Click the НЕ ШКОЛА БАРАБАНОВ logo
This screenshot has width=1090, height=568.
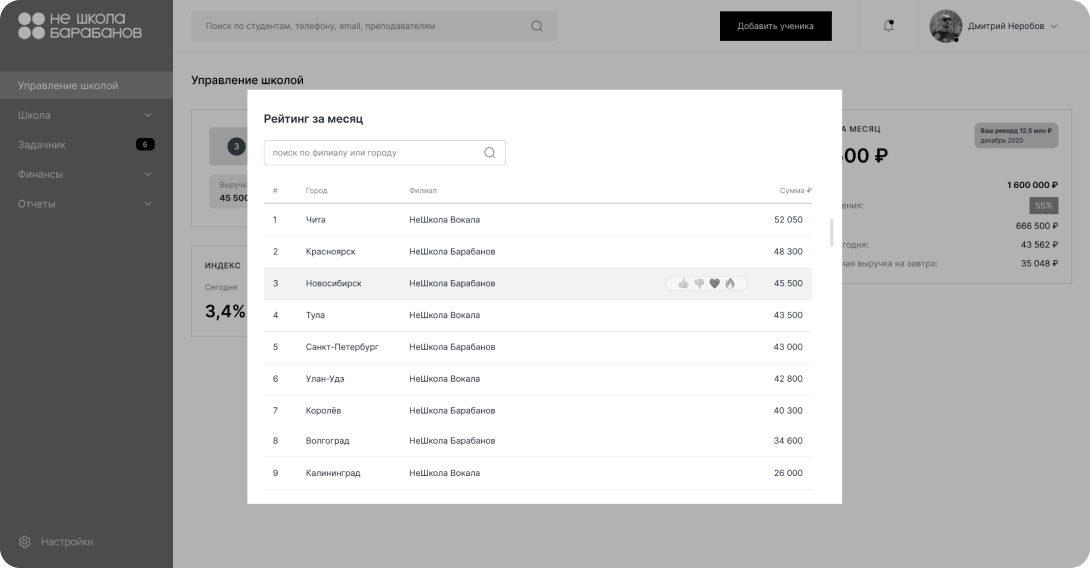80,26
